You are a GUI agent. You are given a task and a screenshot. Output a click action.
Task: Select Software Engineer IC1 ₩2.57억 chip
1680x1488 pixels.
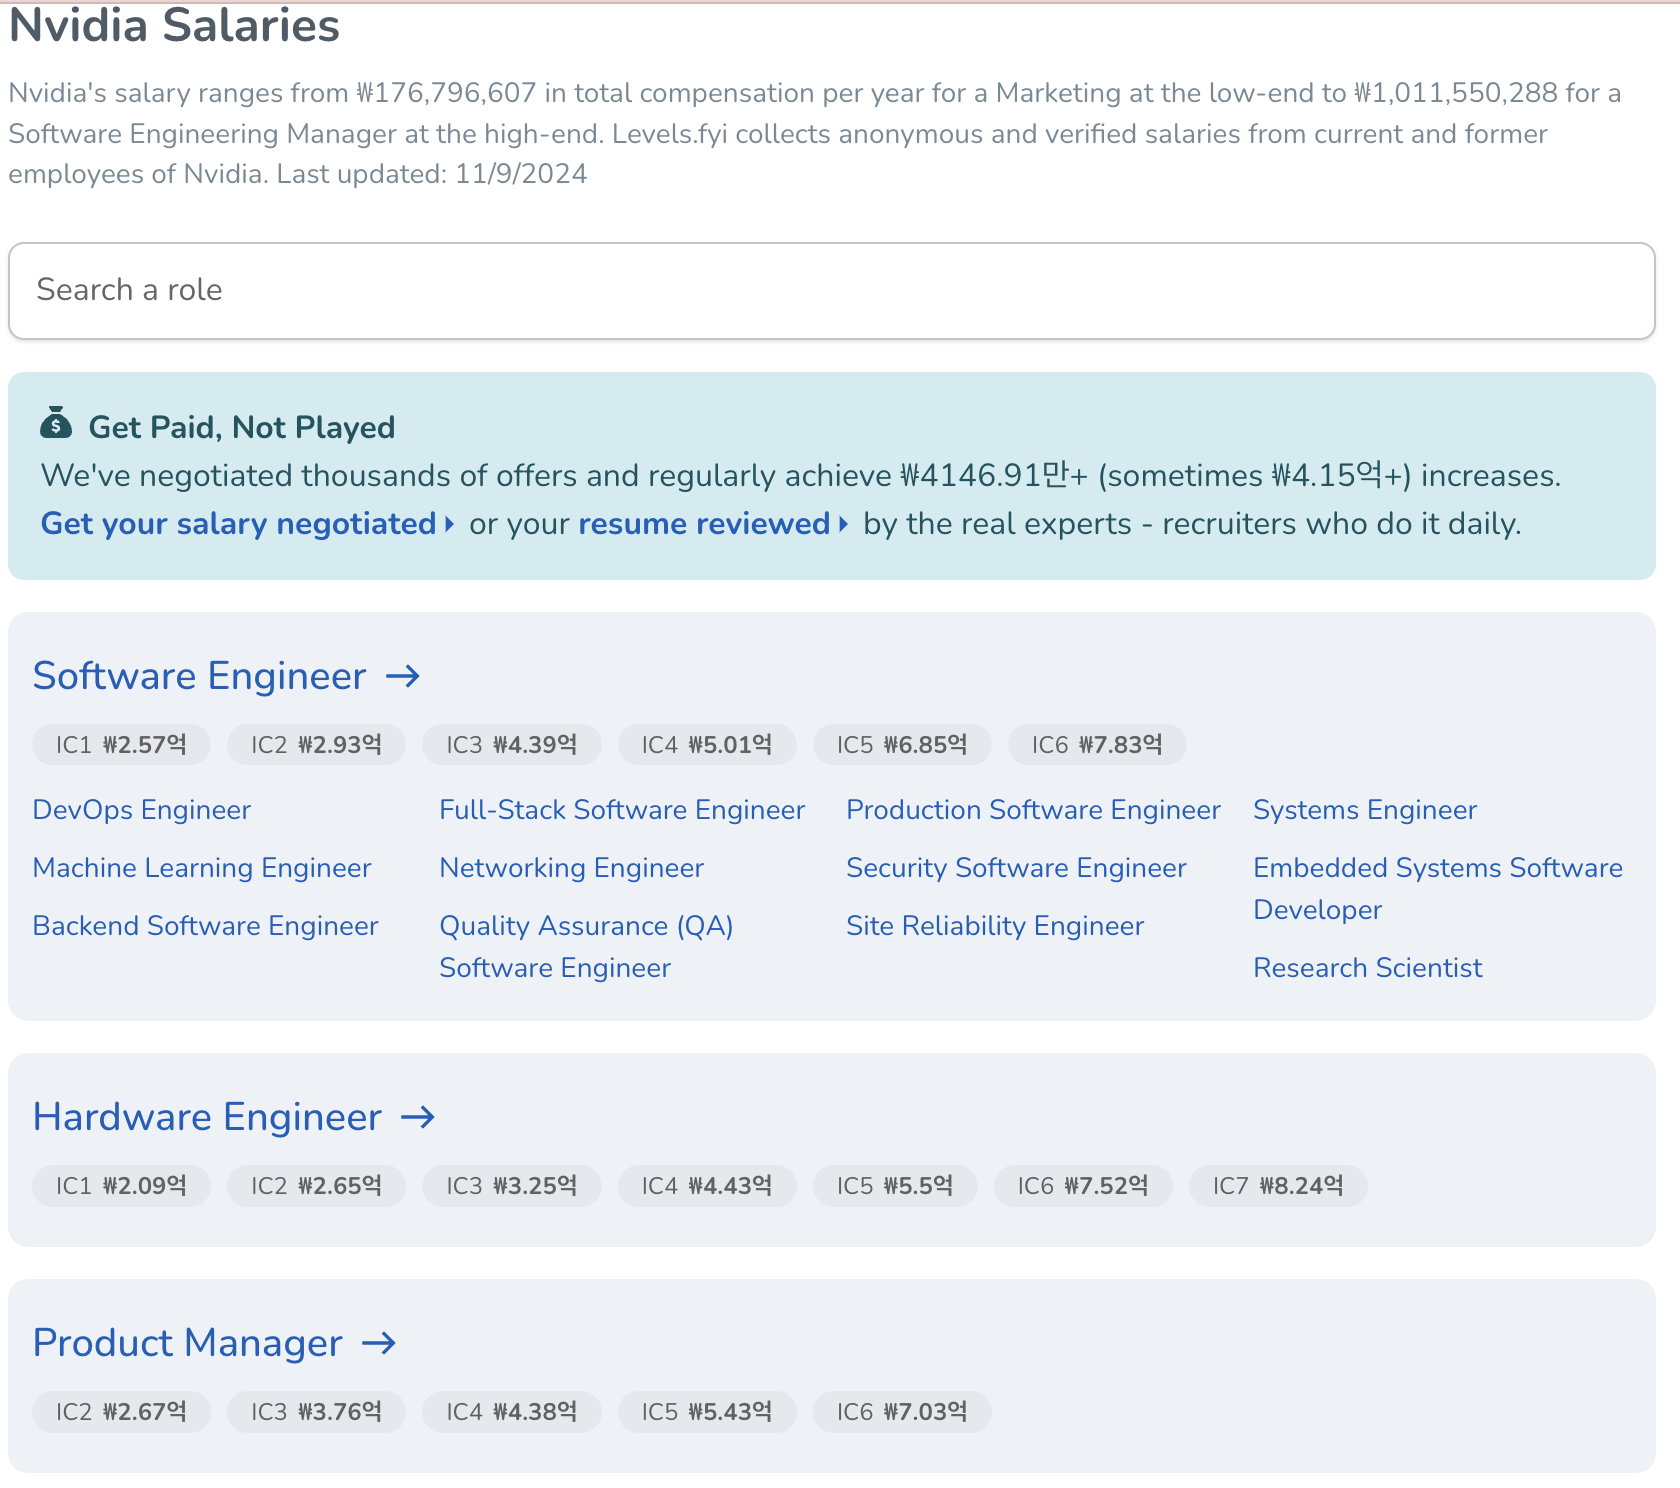121,745
